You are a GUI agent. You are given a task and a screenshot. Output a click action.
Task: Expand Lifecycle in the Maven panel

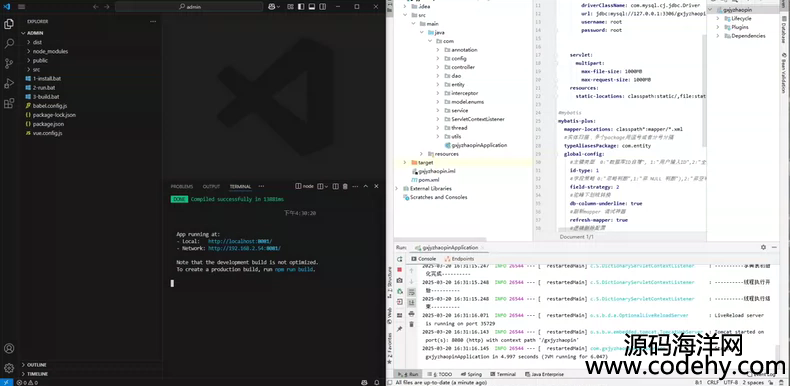click(x=718, y=19)
